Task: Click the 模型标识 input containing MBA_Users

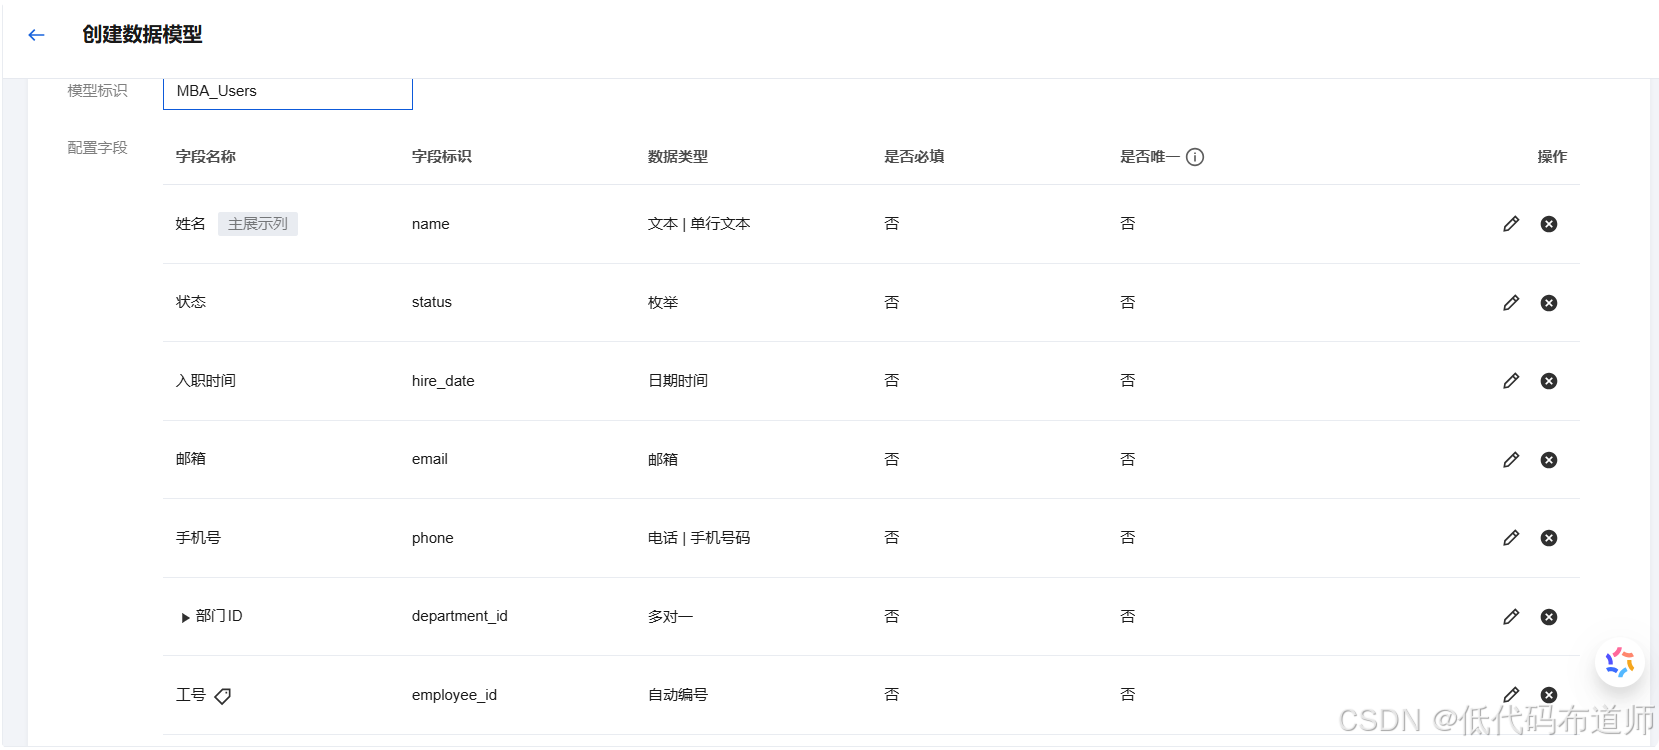Action: click(288, 92)
